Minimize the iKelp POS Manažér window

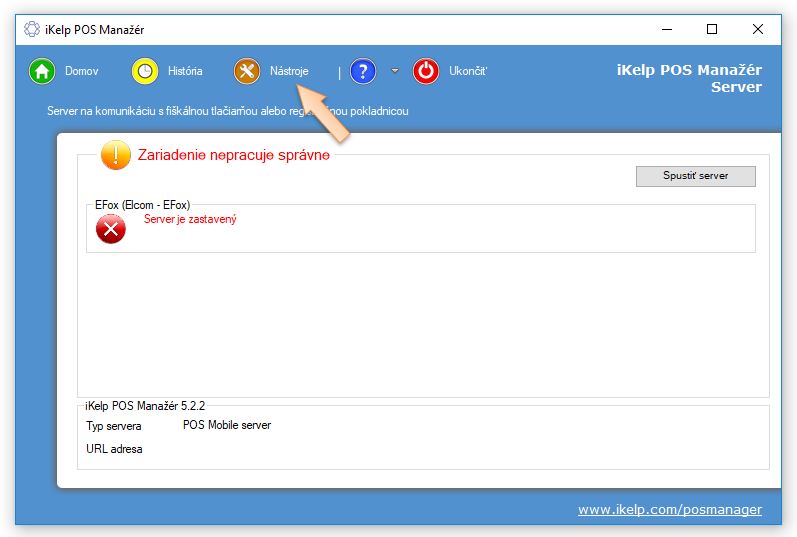(667, 29)
